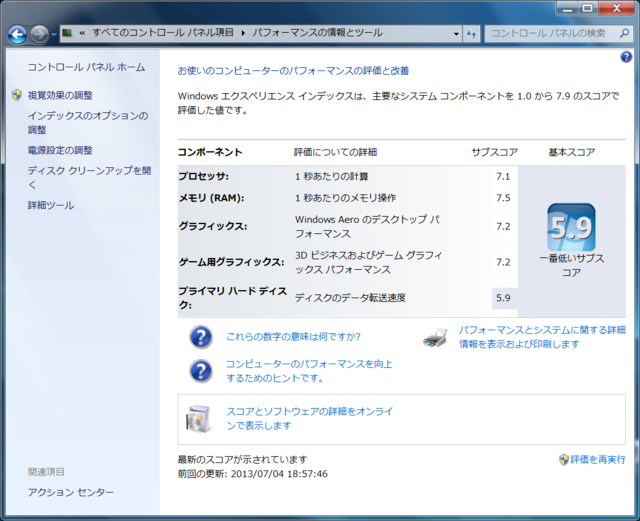
Task: Select すべてのコントロール パネル項目 breadcrumb
Action: (x=163, y=33)
